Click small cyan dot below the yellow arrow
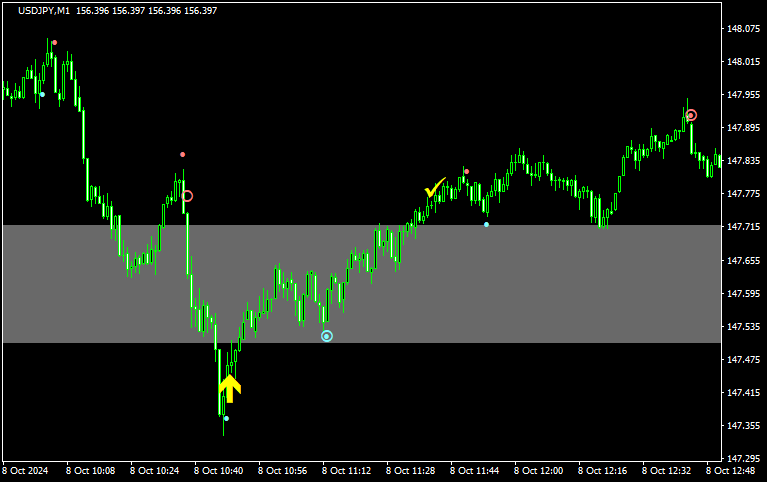 pyautogui.click(x=226, y=418)
